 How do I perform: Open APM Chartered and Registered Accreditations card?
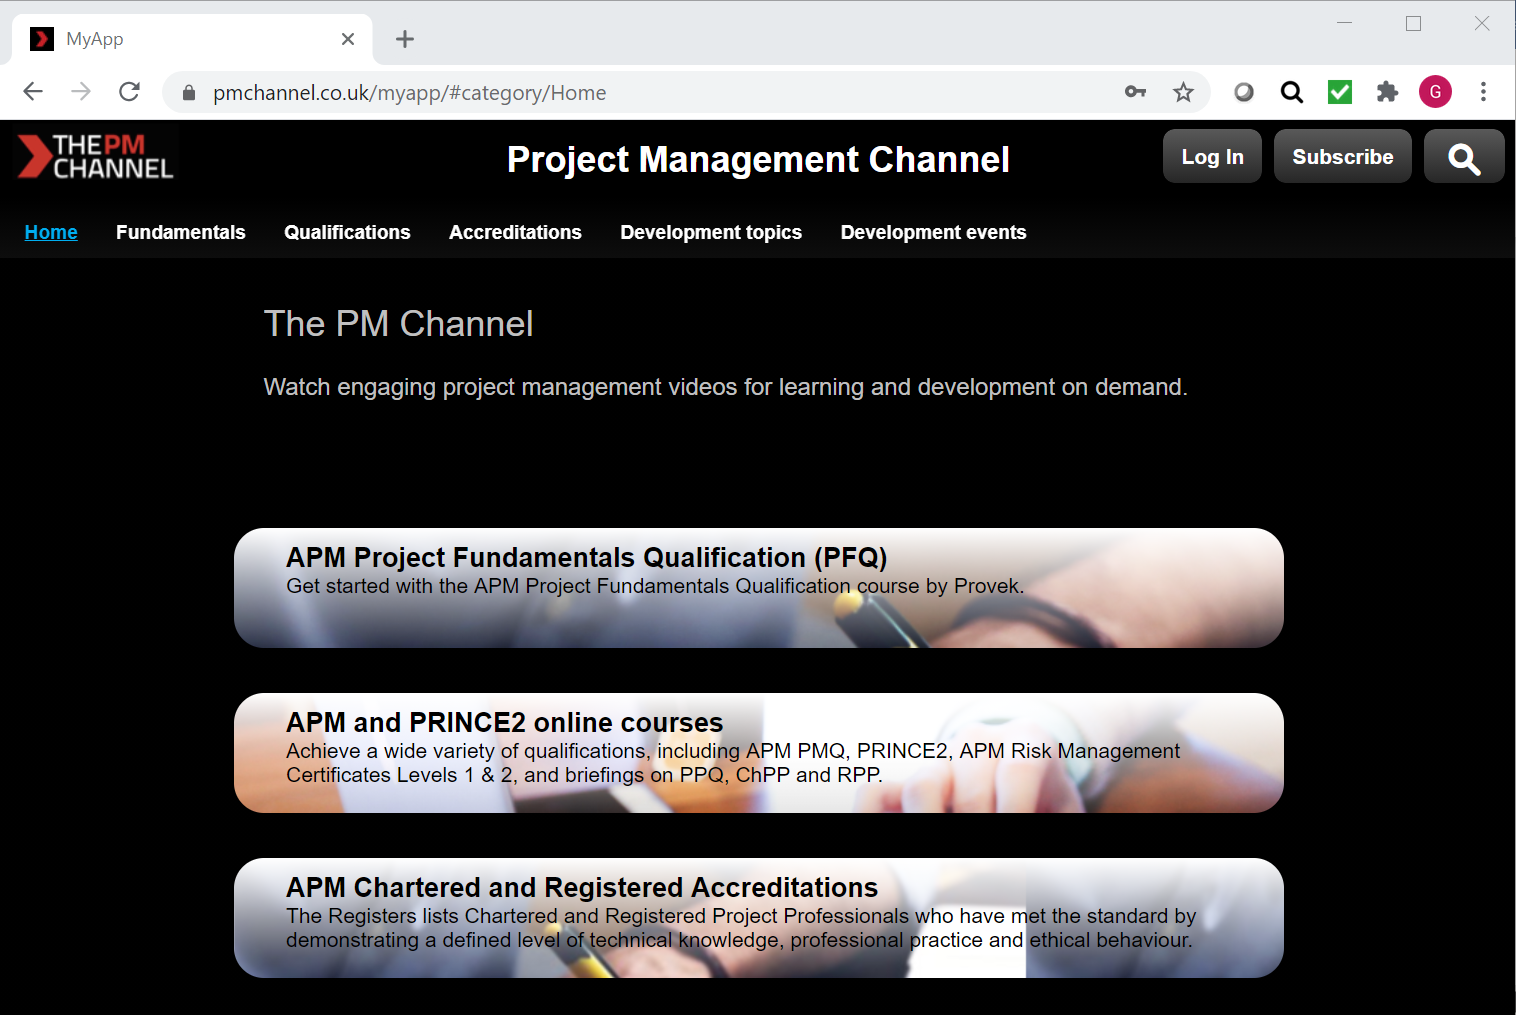[759, 918]
